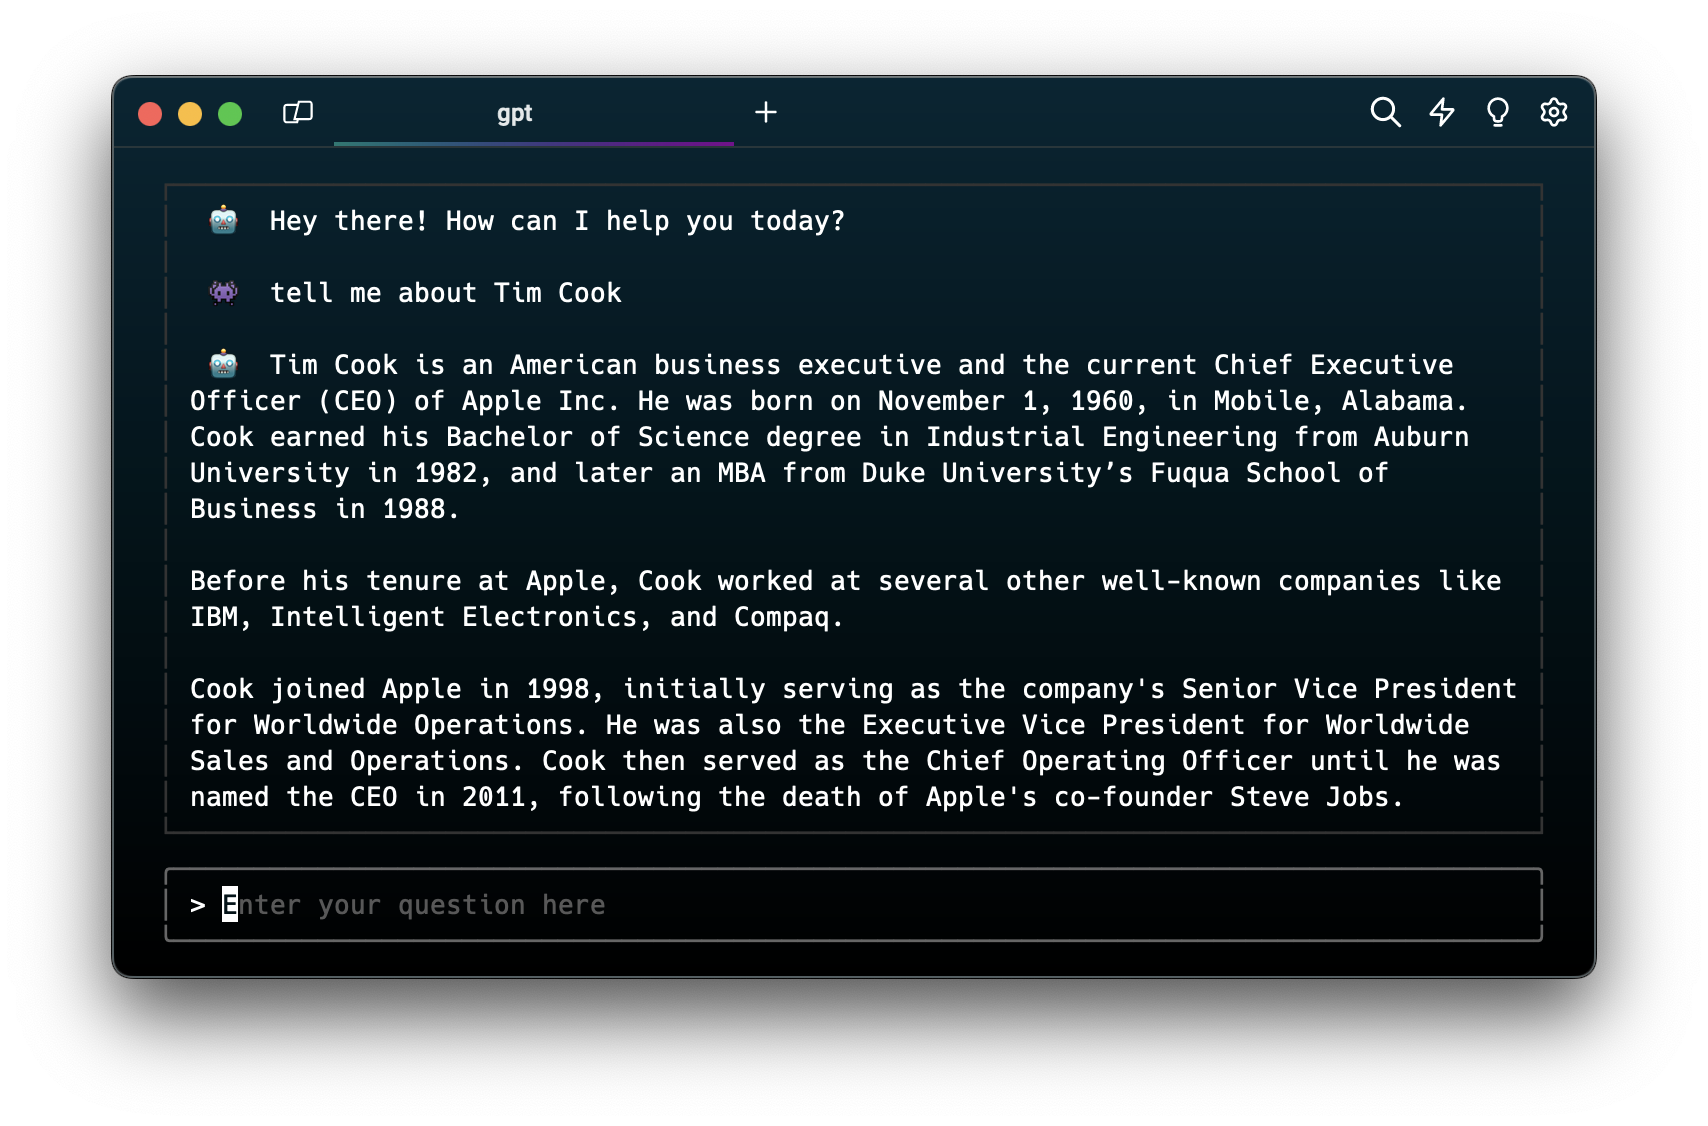
Task: Click the line starting 'named the CEO in 2011'
Action: point(797,797)
